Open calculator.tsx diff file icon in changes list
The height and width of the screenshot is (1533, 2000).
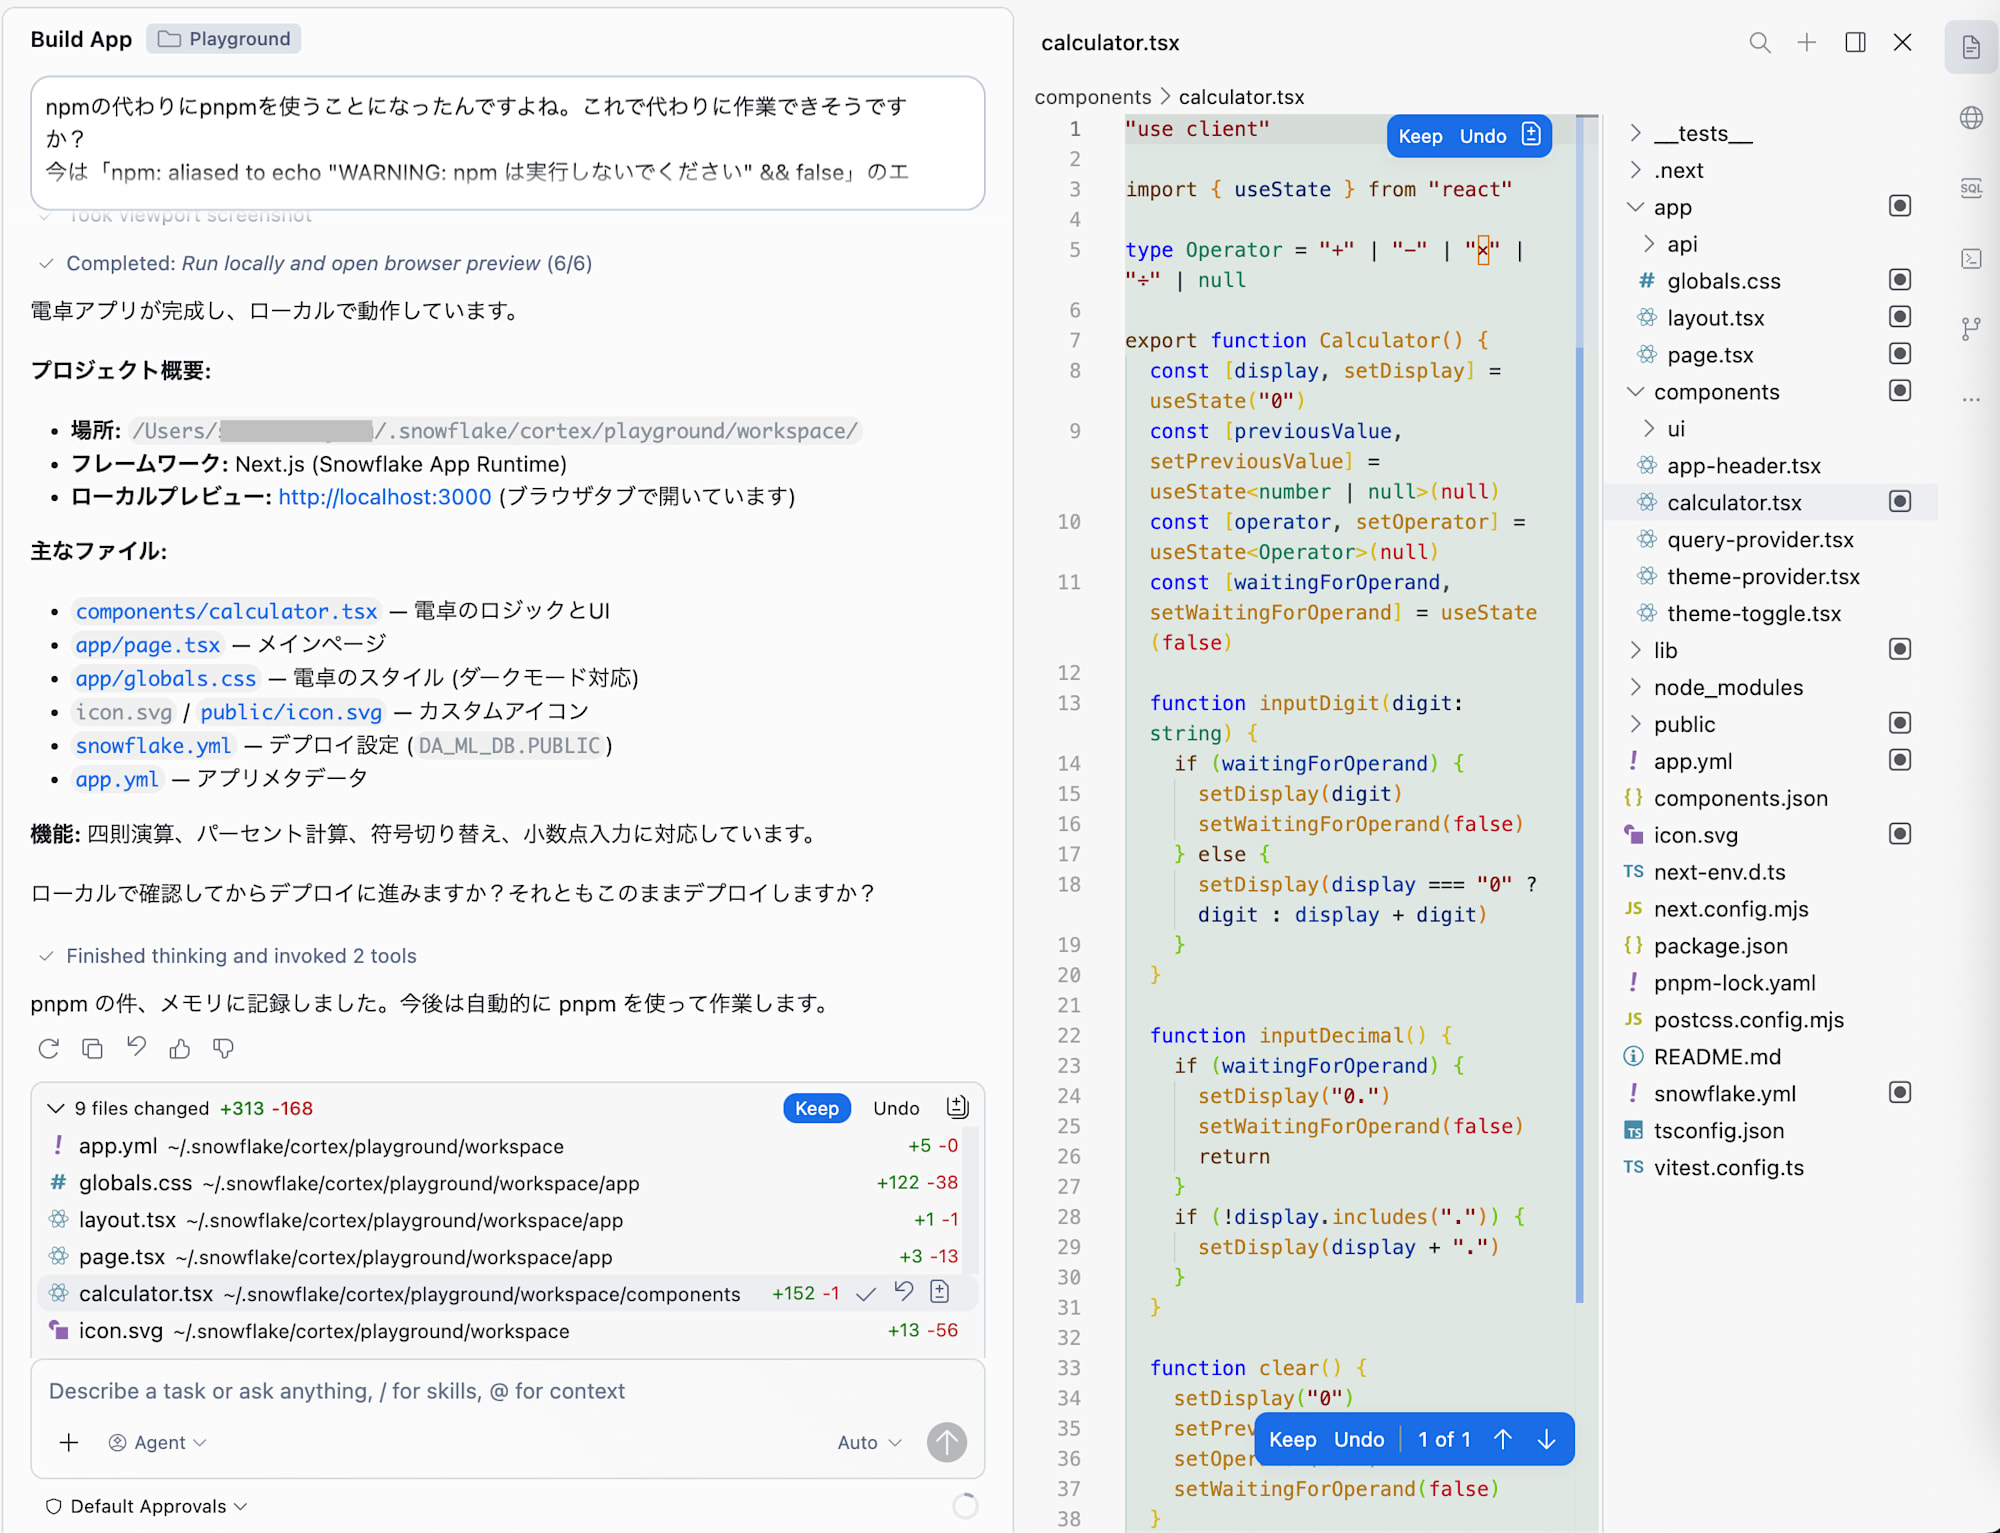(x=939, y=1292)
